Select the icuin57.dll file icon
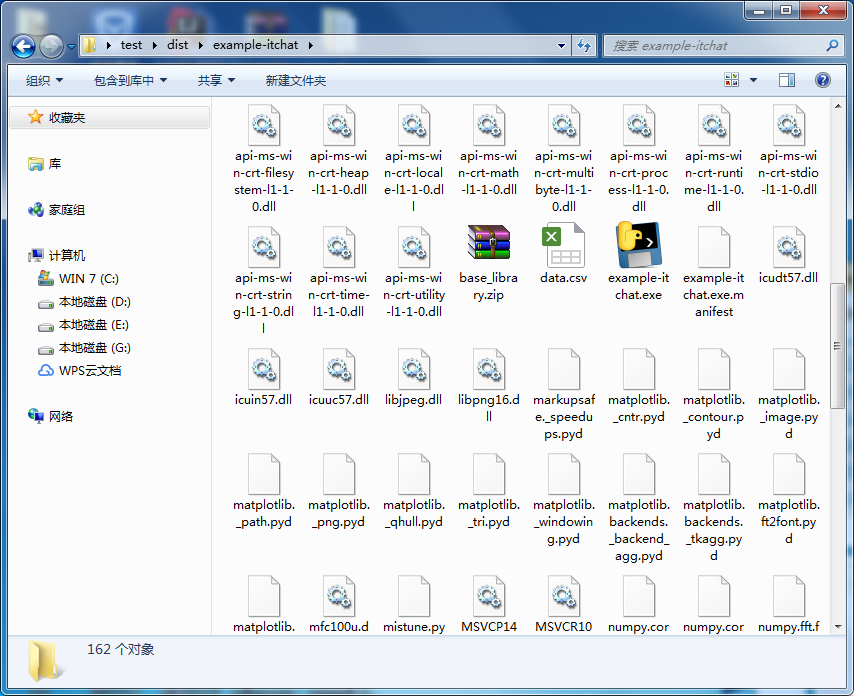Viewport: 854px width, 696px height. click(x=264, y=369)
